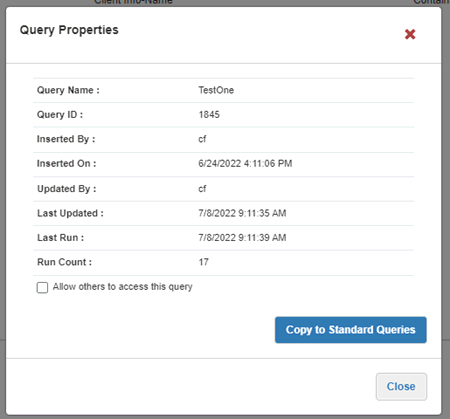The image size is (450, 419).
Task: Click the Inserted On field label
Action: (66, 164)
